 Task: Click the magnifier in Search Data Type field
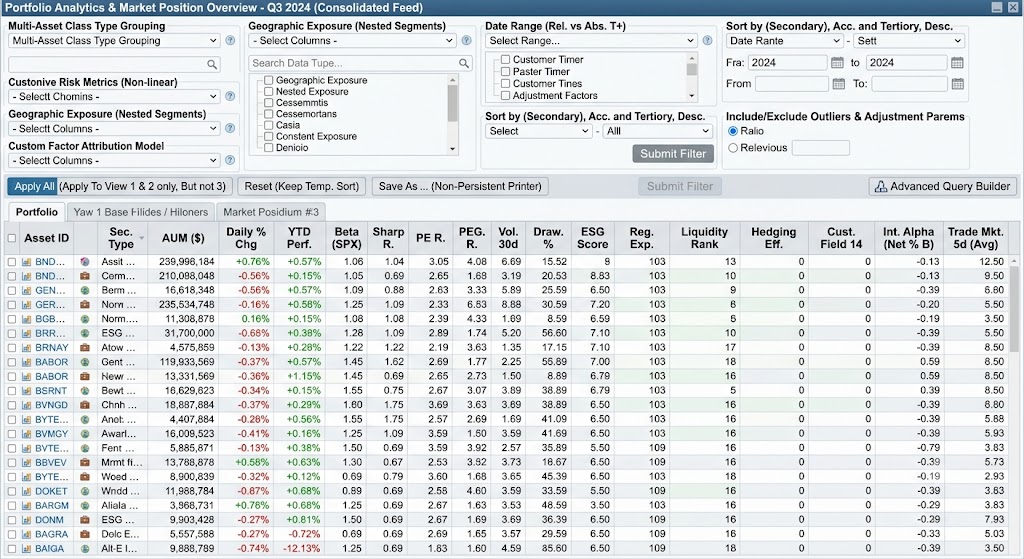[x=464, y=63]
